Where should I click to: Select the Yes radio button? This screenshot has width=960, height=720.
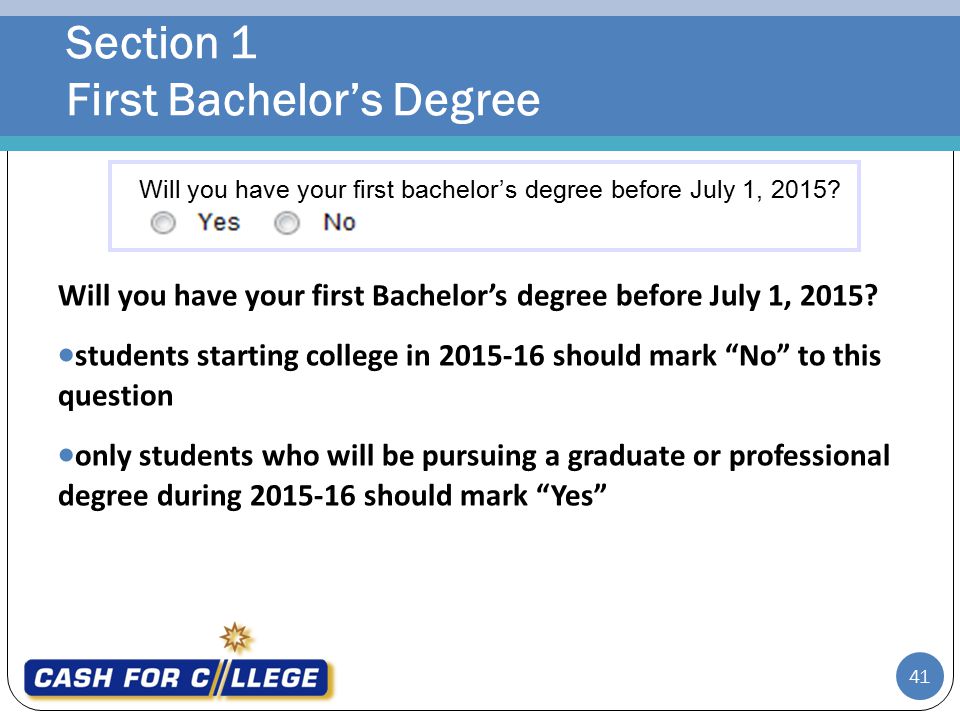(x=163, y=223)
